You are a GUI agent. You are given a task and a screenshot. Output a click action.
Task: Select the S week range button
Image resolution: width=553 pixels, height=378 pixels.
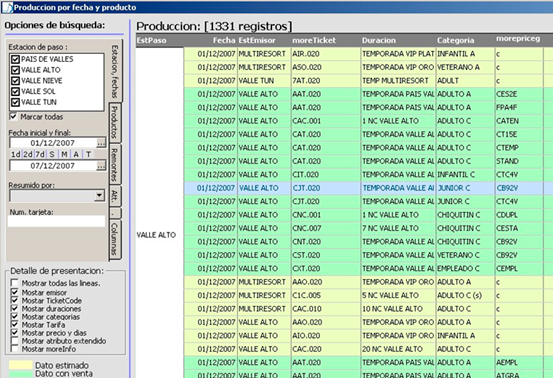click(x=52, y=154)
